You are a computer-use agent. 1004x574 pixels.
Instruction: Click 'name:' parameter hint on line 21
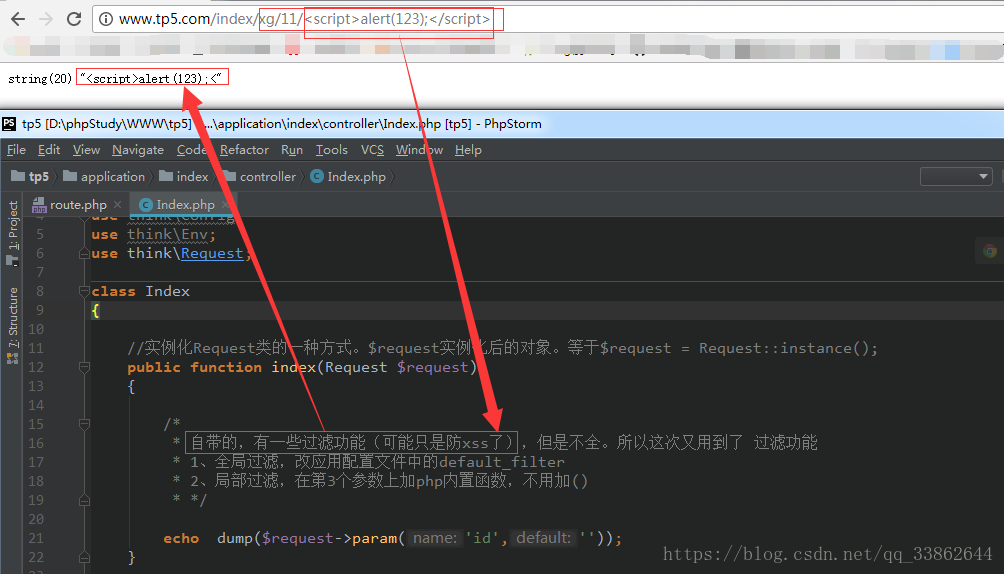point(435,538)
